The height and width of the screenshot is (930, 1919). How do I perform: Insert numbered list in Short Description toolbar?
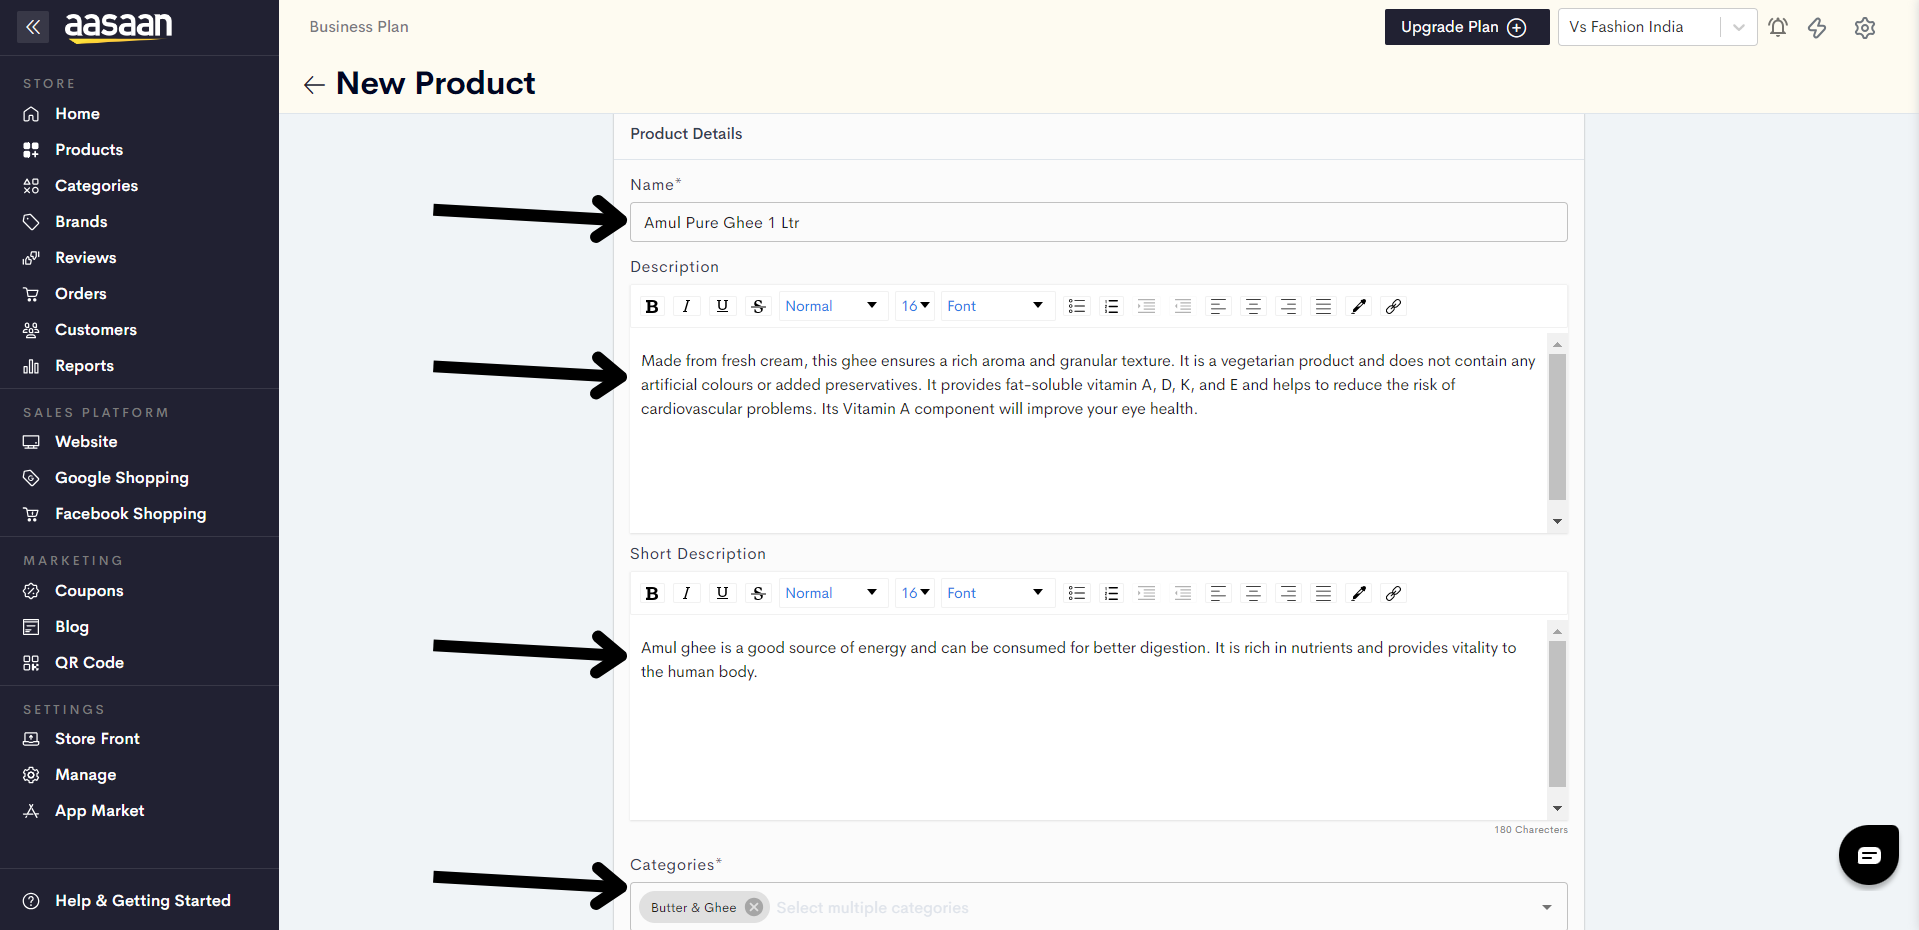pos(1111,593)
